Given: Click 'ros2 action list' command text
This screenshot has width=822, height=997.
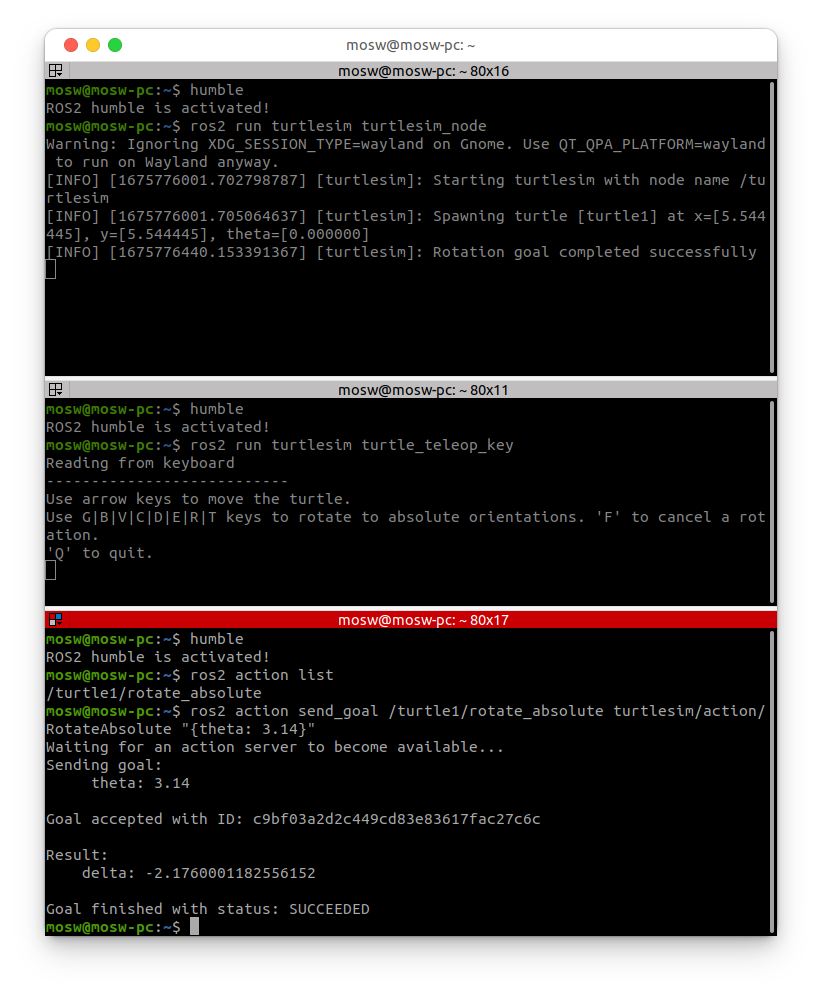Looking at the screenshot, I should (x=262, y=675).
